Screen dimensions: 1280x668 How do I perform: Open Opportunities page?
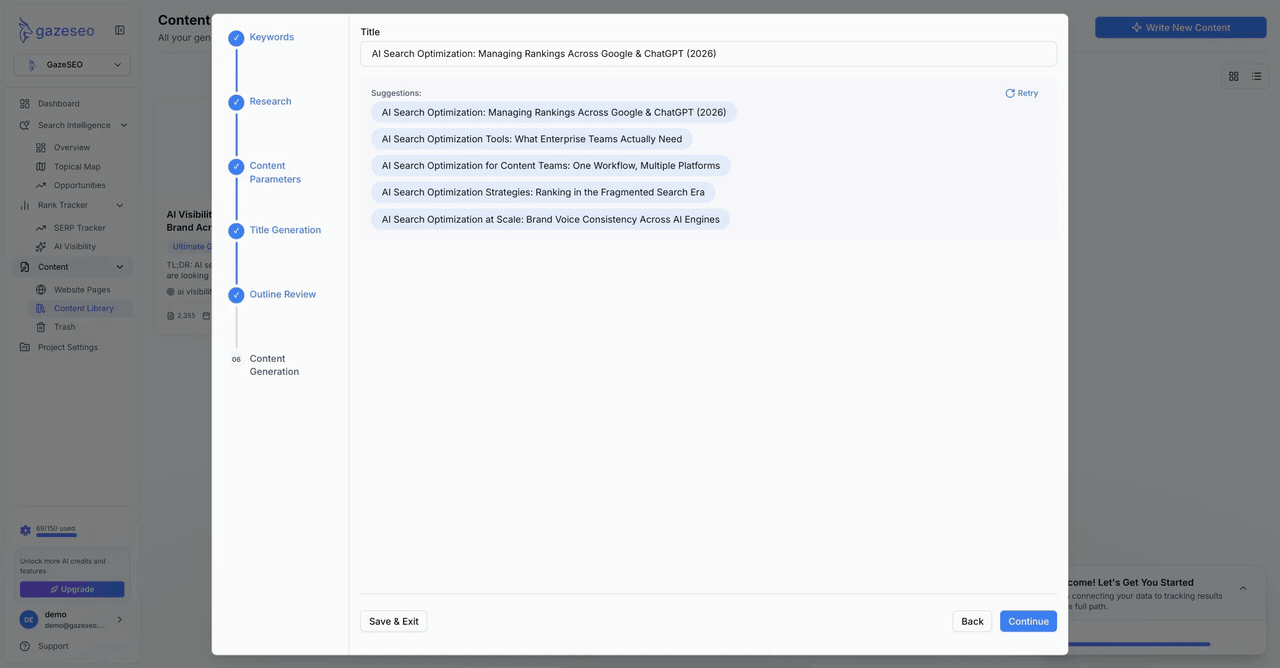tap(80, 185)
